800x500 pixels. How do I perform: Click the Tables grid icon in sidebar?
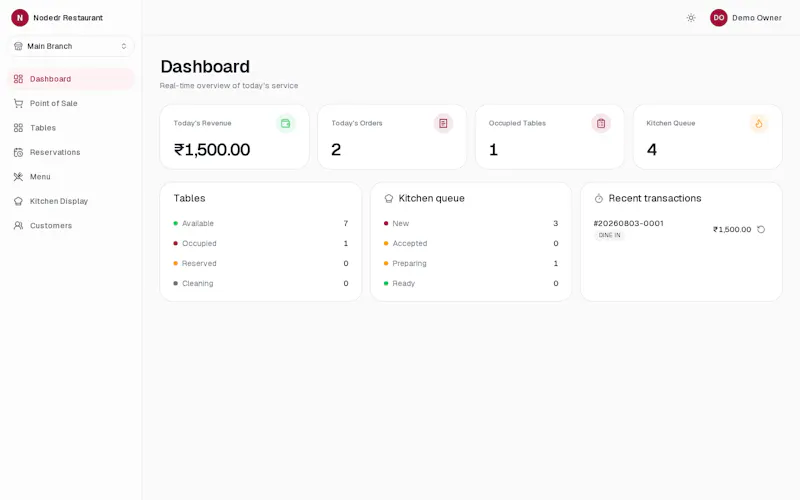(18, 128)
